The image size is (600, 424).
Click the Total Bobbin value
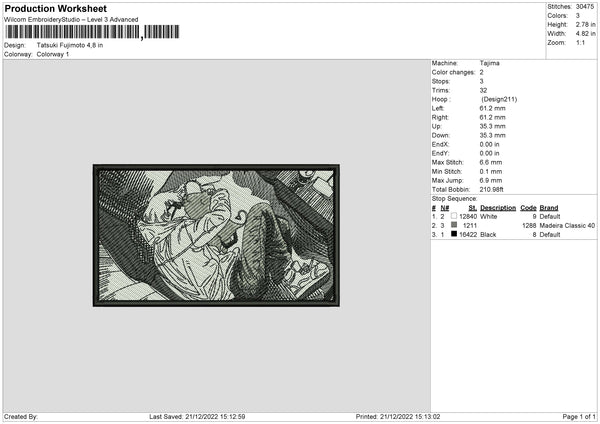[491, 189]
